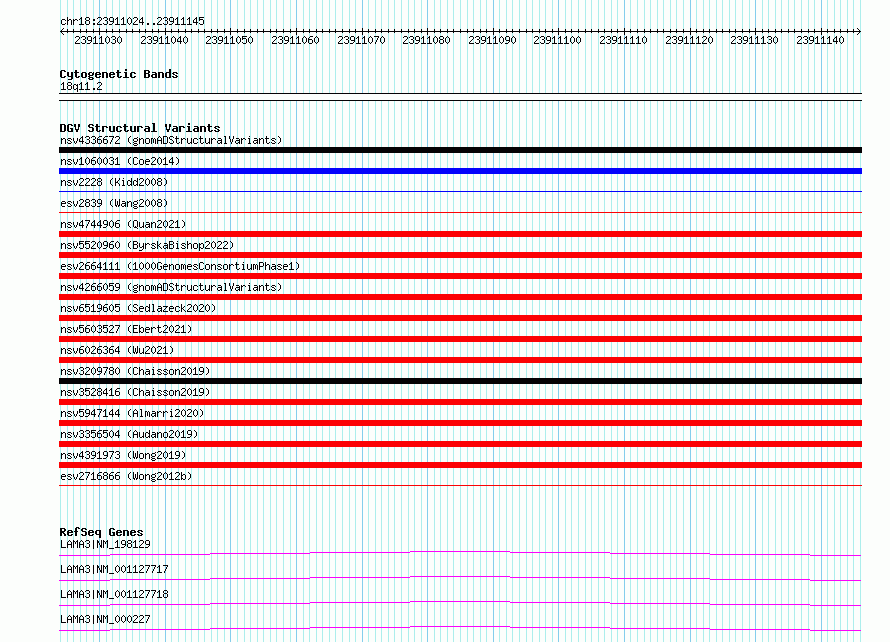Click the red bar under nsv4266059
890x642 pixels.
point(460,297)
